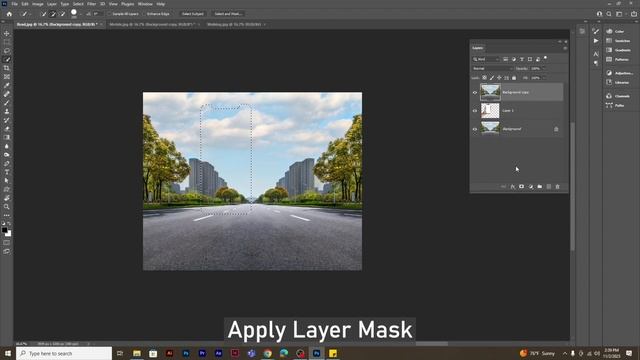Click the Windows search box
Viewport: 640px width, 360px height.
[x=64, y=353]
